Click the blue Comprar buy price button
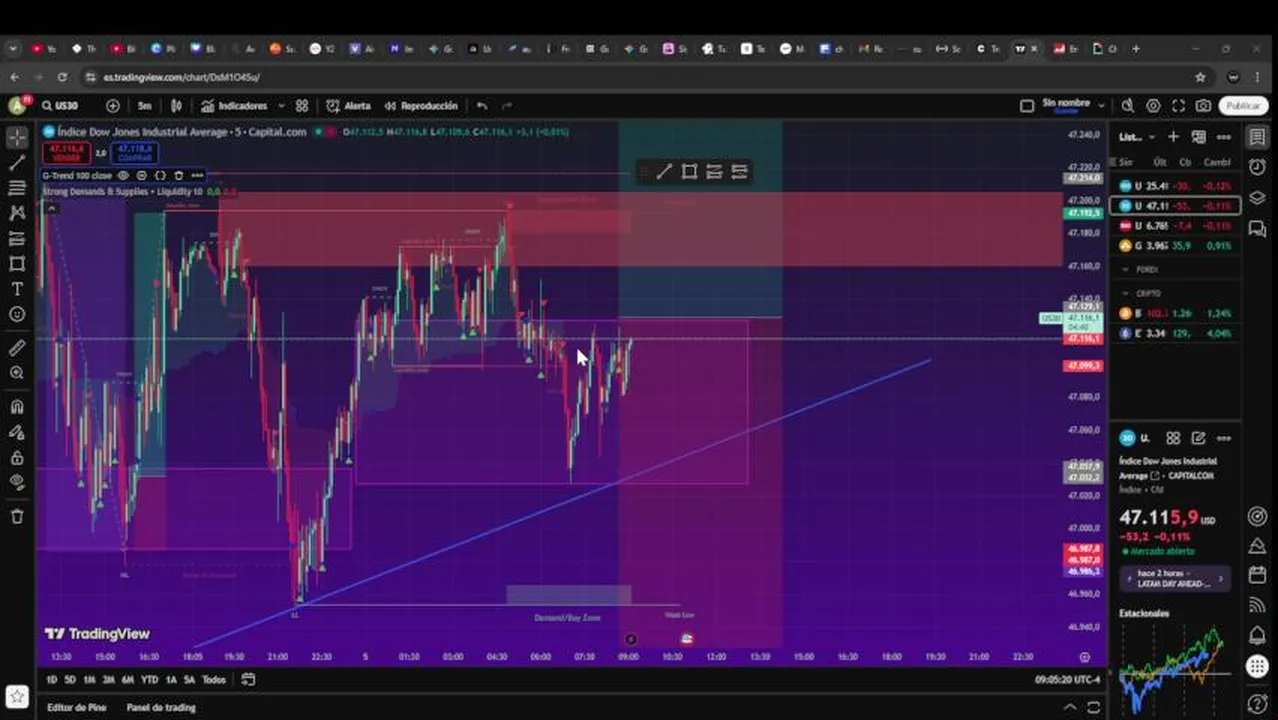 (134, 152)
